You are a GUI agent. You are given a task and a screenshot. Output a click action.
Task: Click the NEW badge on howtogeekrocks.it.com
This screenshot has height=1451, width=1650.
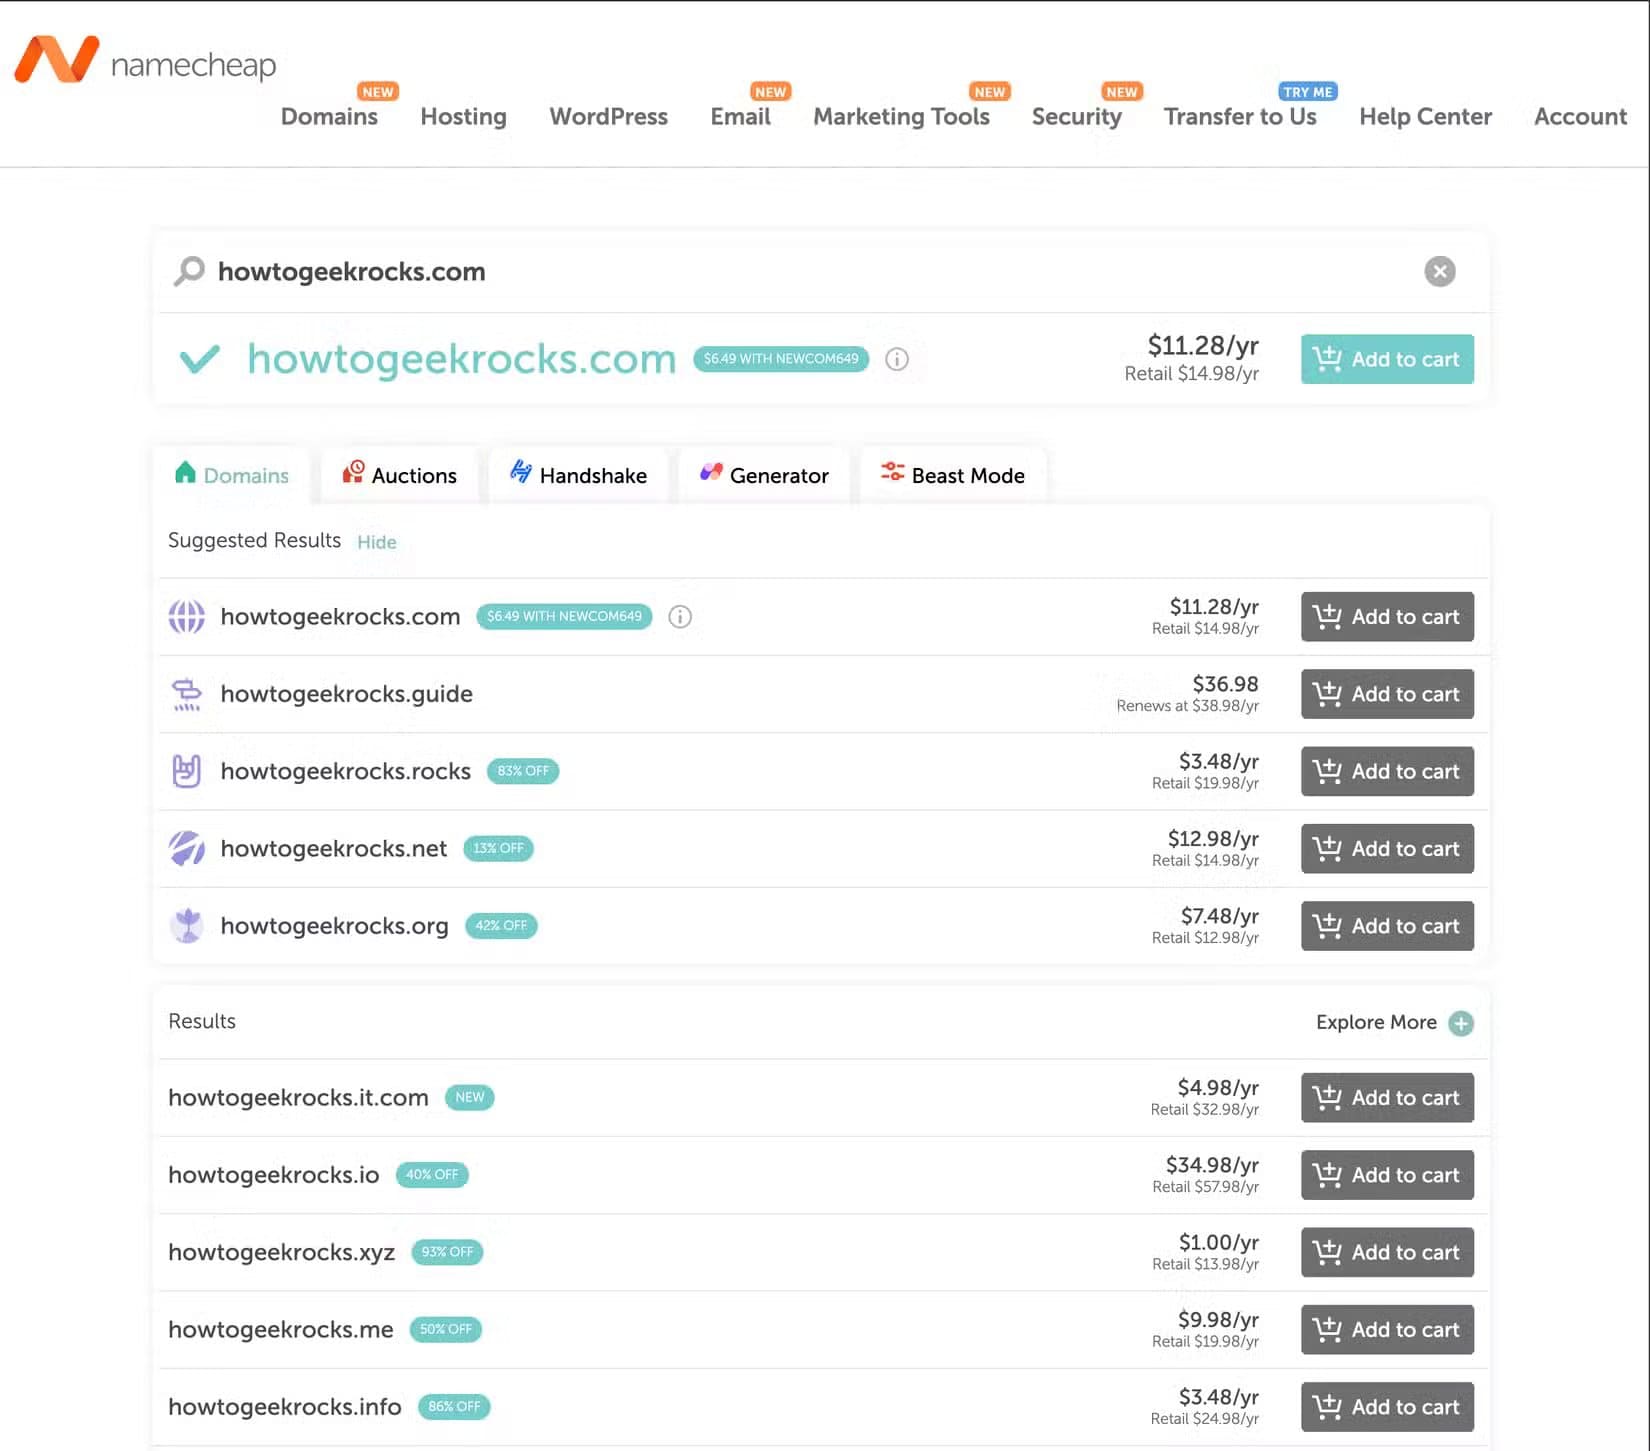pyautogui.click(x=470, y=1097)
